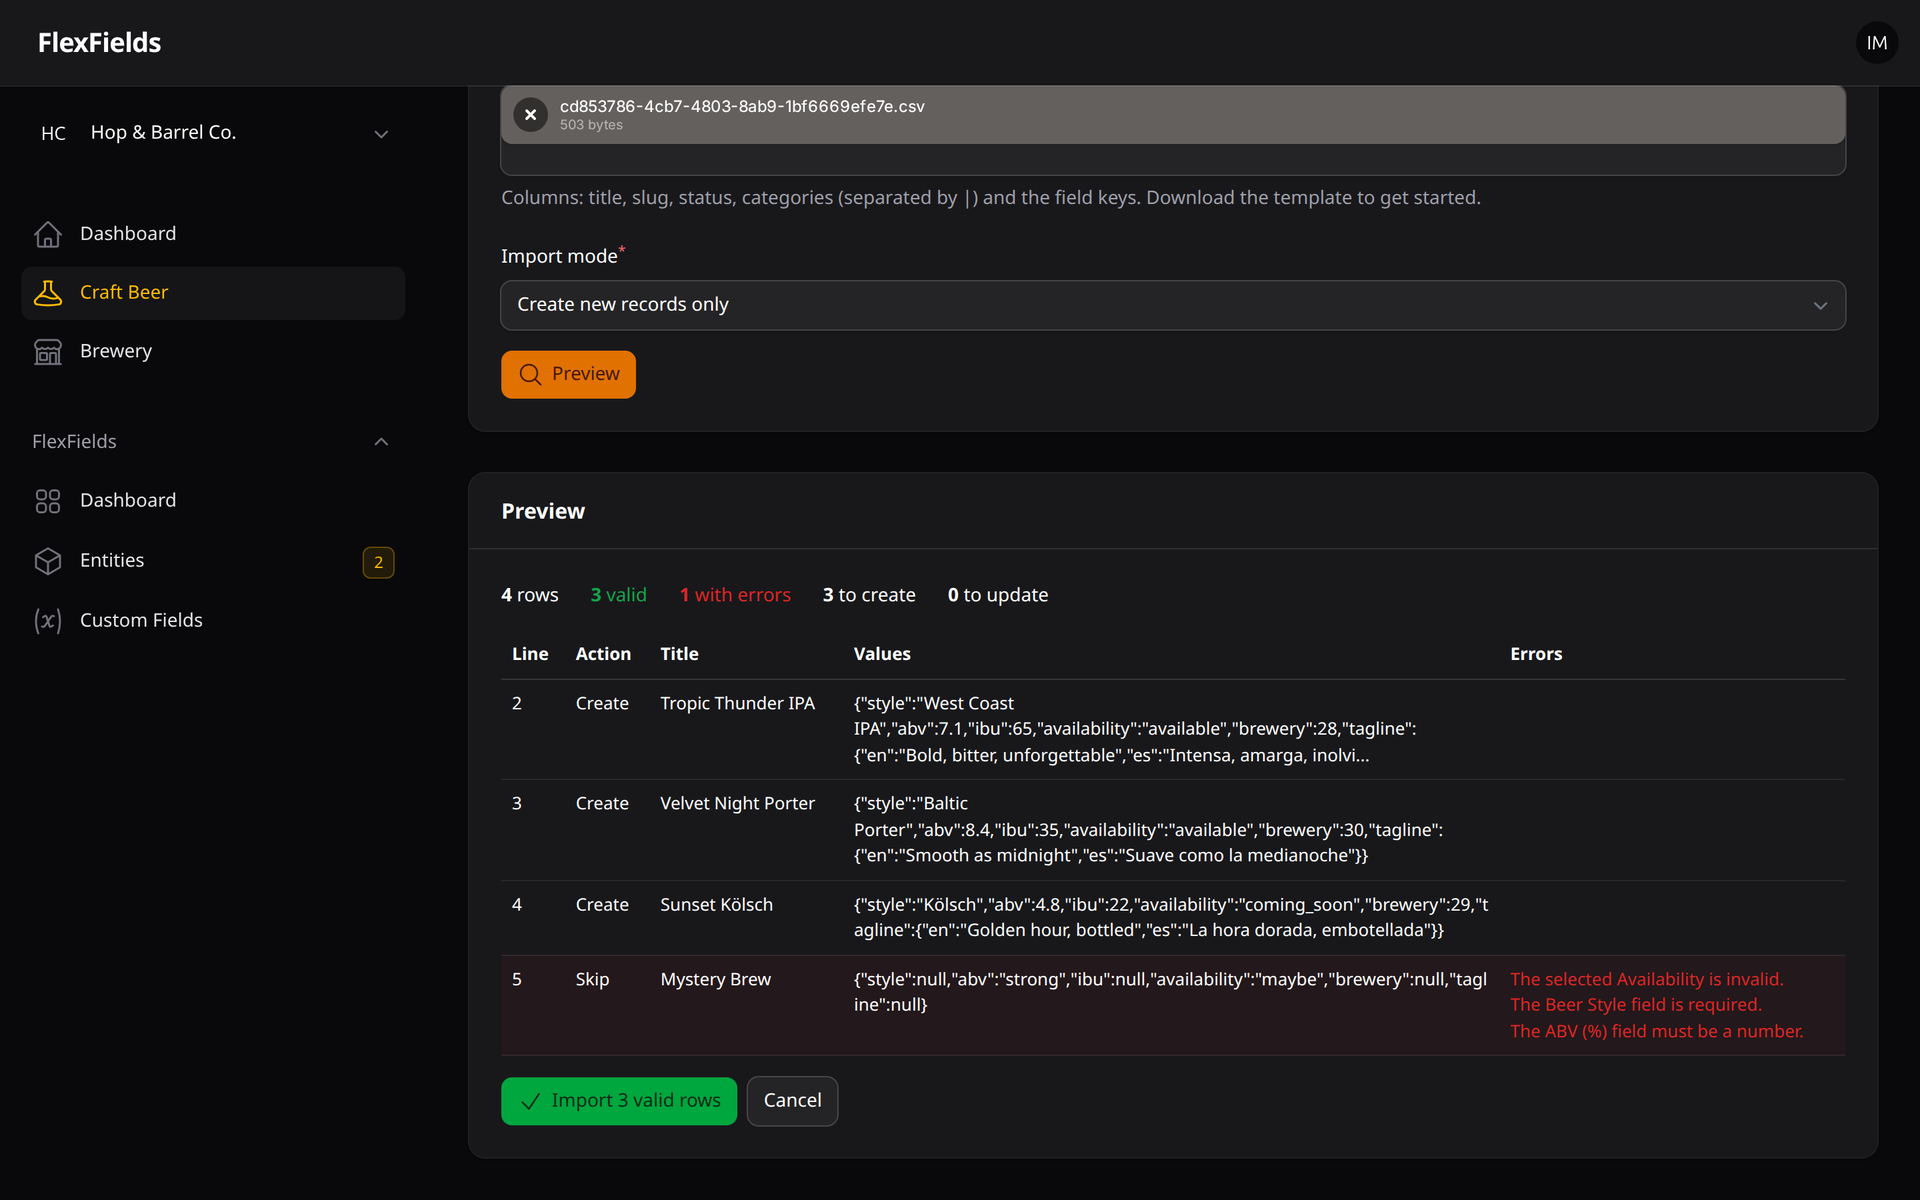The height and width of the screenshot is (1200, 1920).
Task: Click the West Coast IPA values JSON
Action: [x=1135, y=730]
